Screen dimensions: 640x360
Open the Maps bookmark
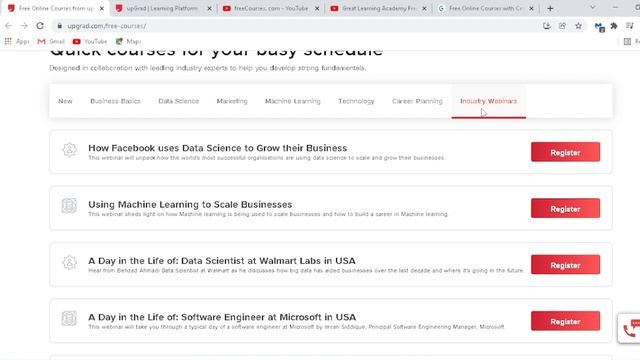[129, 41]
